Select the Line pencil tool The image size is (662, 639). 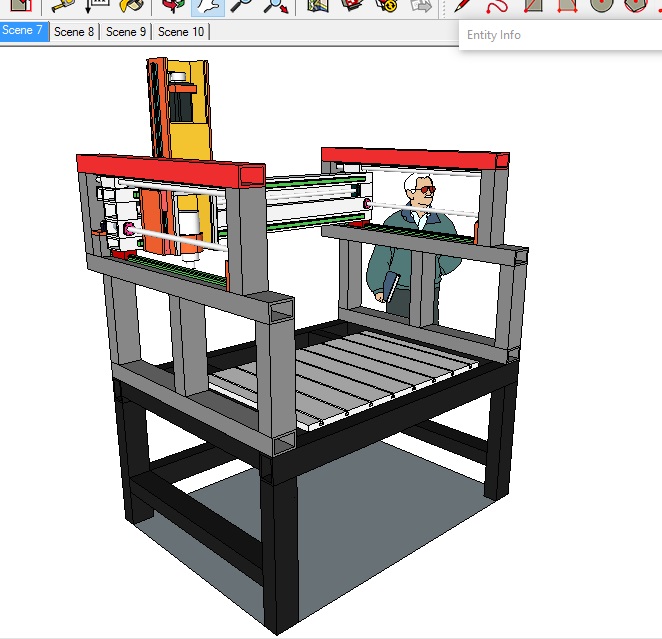point(462,6)
